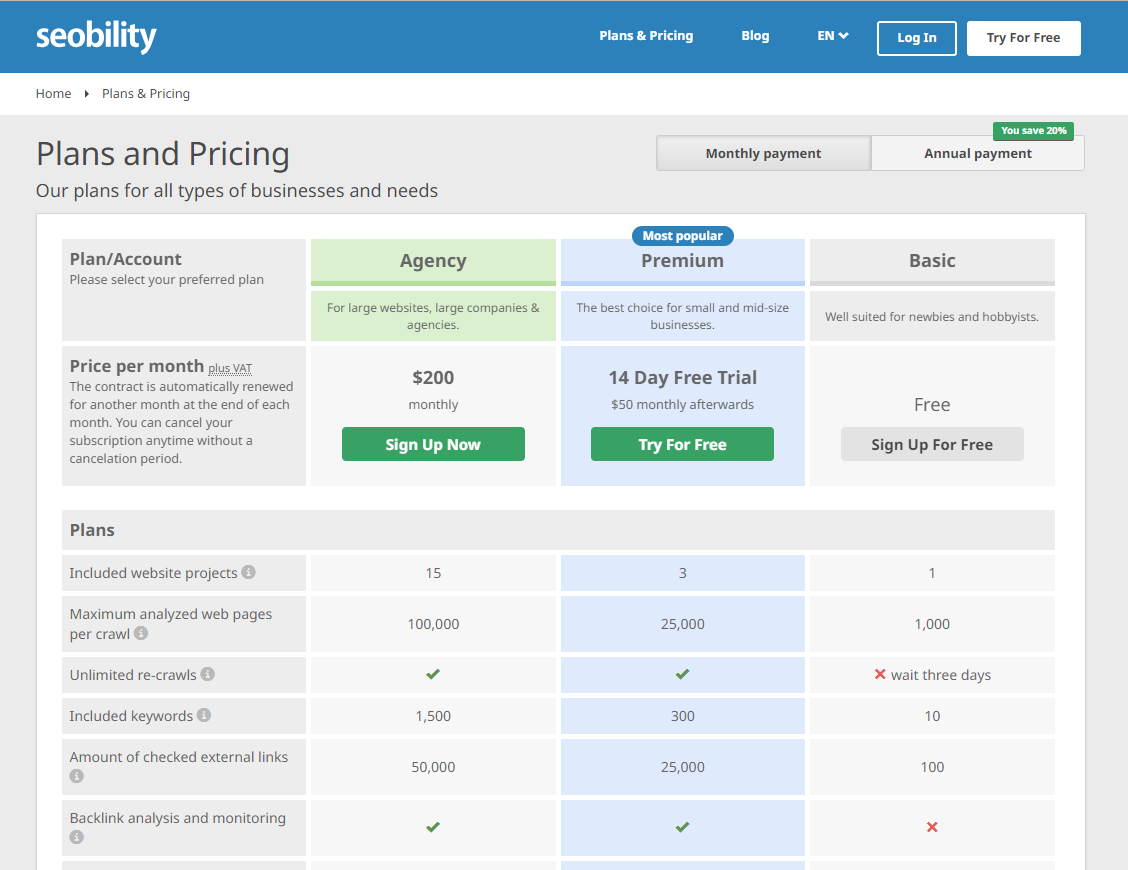
Task: Click info icon under Amount of checked external links
Action: click(x=77, y=776)
